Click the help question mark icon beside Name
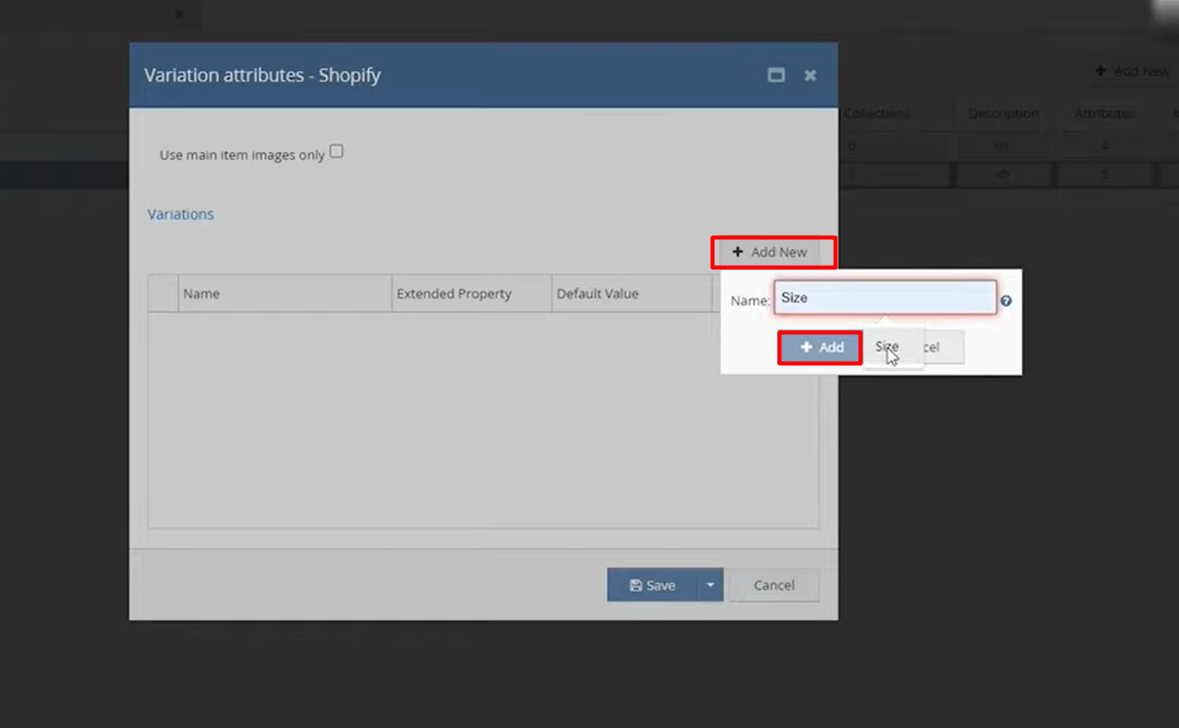Viewport: 1179px width, 728px height. point(1006,301)
